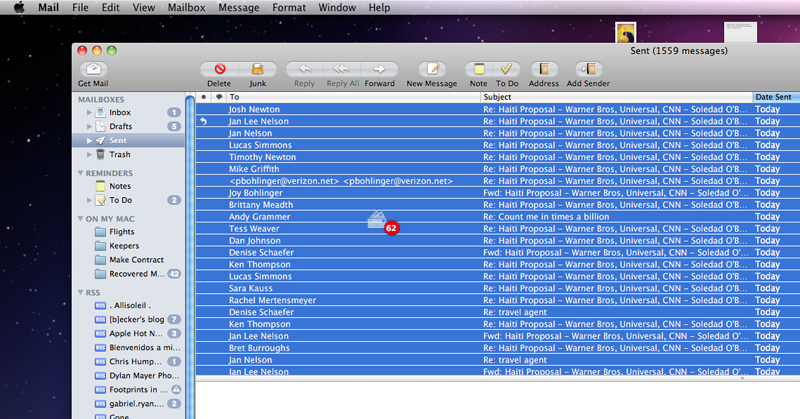The image size is (800, 419).
Task: Sort messages by Date Sent column
Action: 776,97
